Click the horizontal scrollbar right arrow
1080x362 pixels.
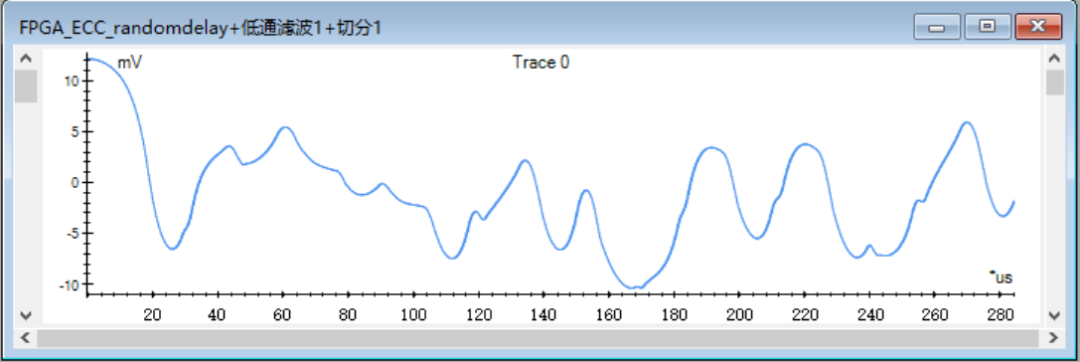click(x=1052, y=338)
